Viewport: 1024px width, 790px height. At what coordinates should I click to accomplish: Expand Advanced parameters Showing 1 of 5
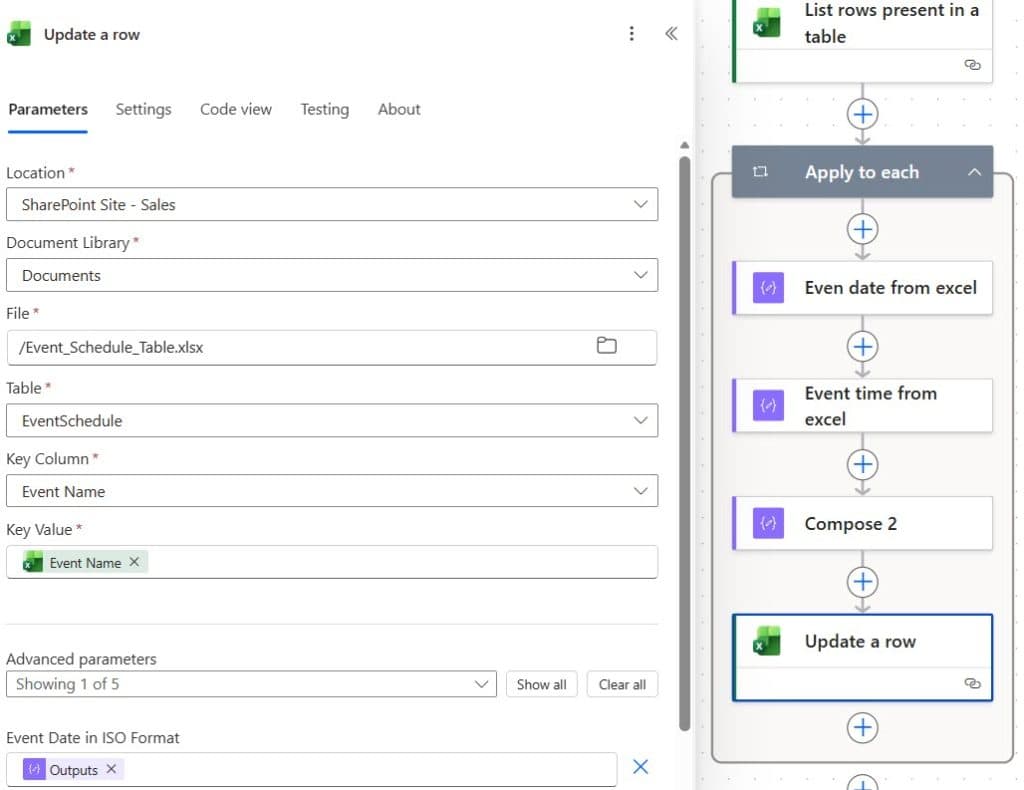[251, 684]
